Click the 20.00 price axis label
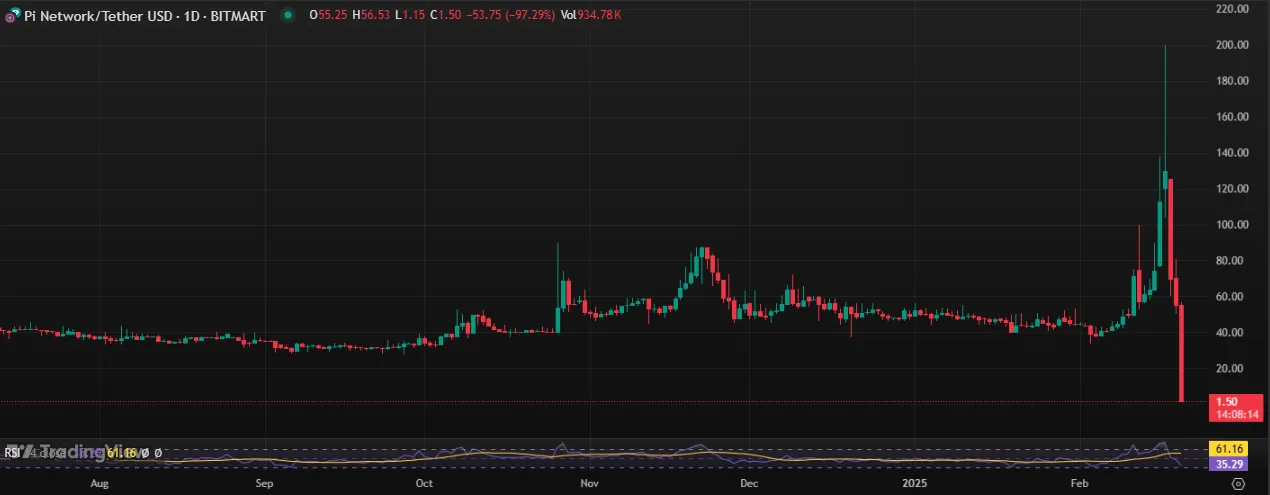 1232,369
